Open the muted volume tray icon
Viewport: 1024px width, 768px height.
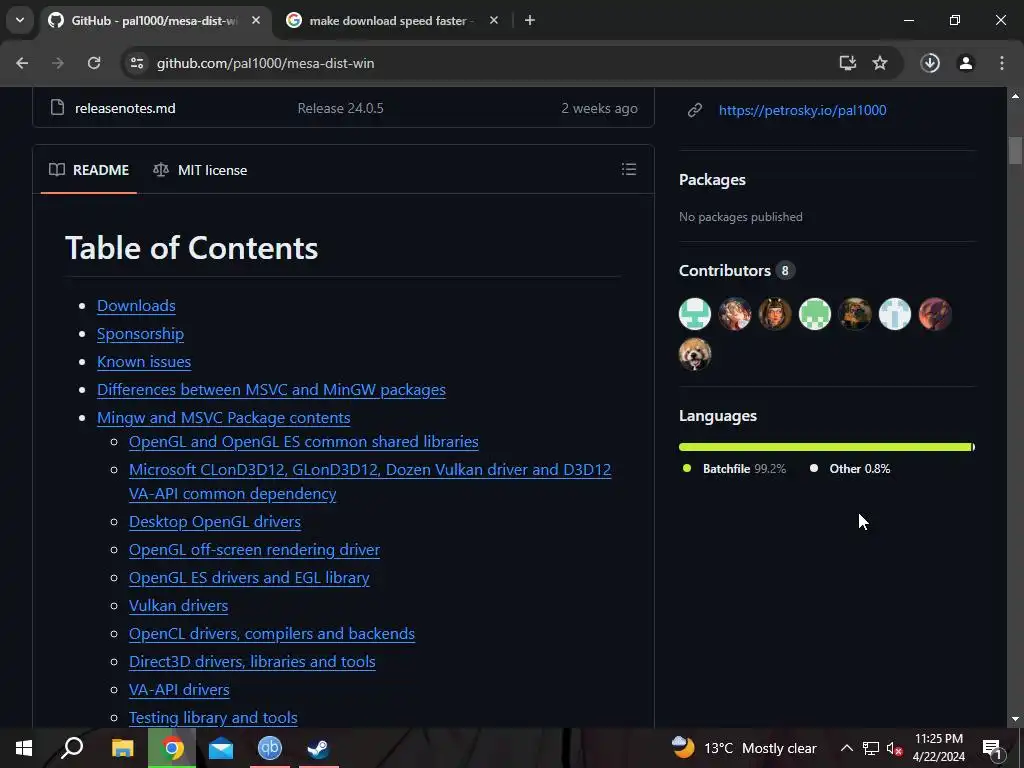pos(894,749)
